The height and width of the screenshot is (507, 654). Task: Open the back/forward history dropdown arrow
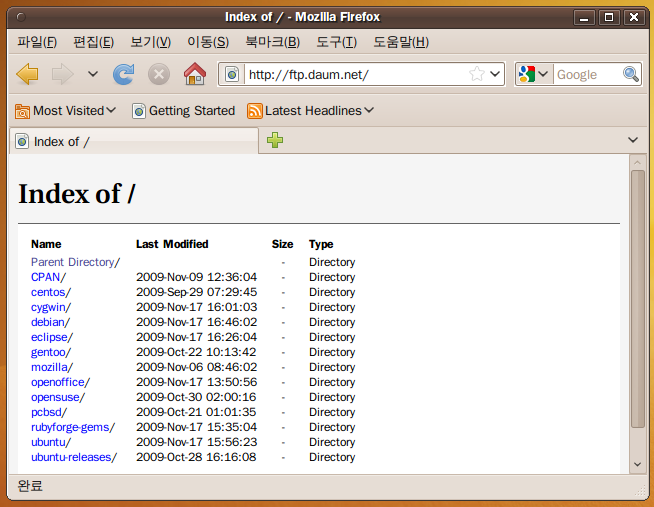[x=93, y=74]
